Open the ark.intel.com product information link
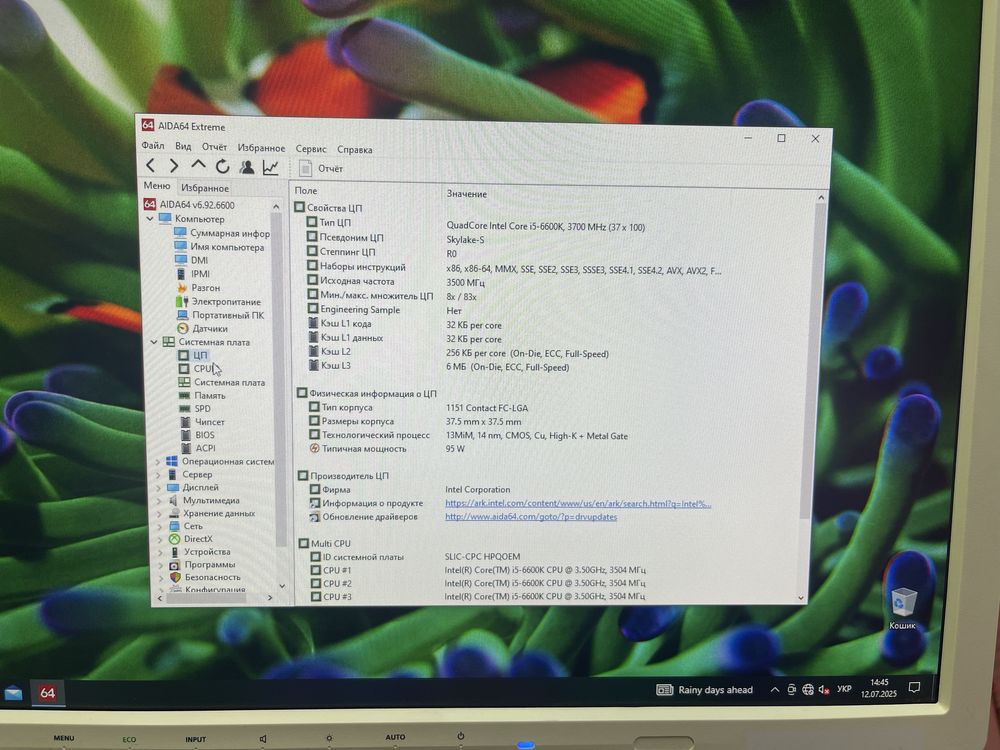The width and height of the screenshot is (1000, 750). pyautogui.click(x=578, y=504)
